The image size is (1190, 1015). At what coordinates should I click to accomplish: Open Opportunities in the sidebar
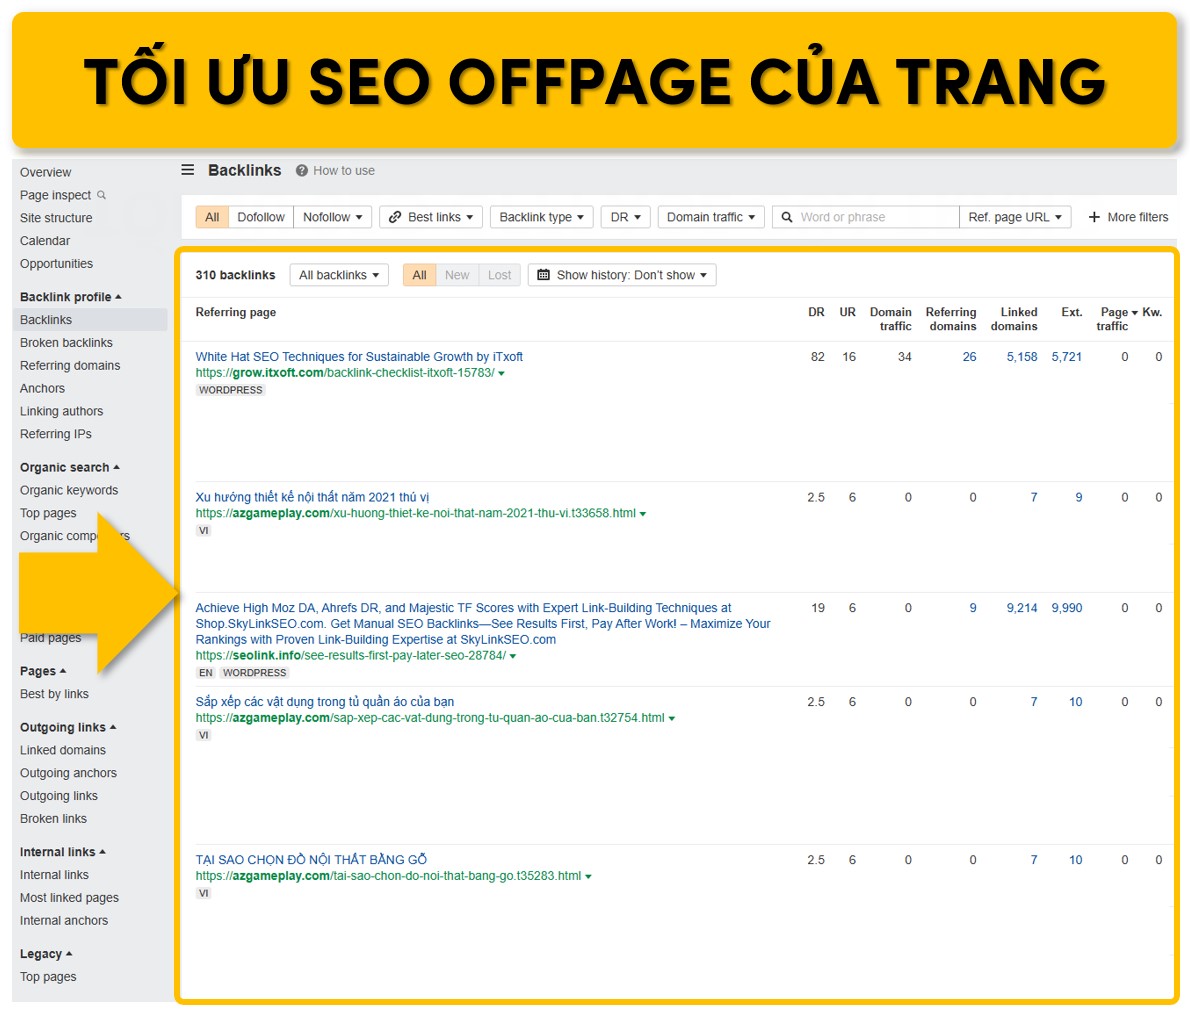point(56,263)
